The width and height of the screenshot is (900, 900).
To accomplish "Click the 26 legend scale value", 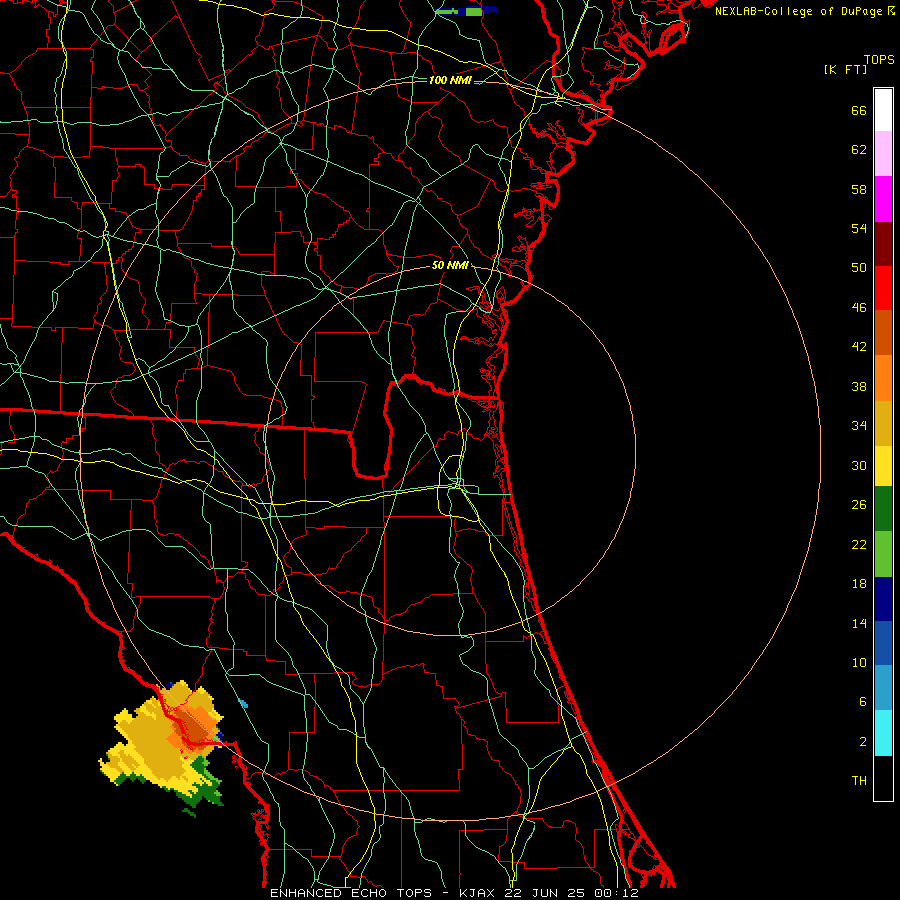I will click(859, 505).
